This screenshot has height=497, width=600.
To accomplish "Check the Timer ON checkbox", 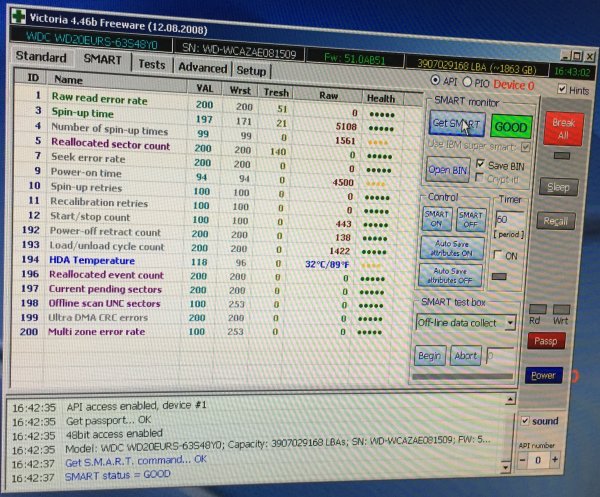I will (x=500, y=254).
